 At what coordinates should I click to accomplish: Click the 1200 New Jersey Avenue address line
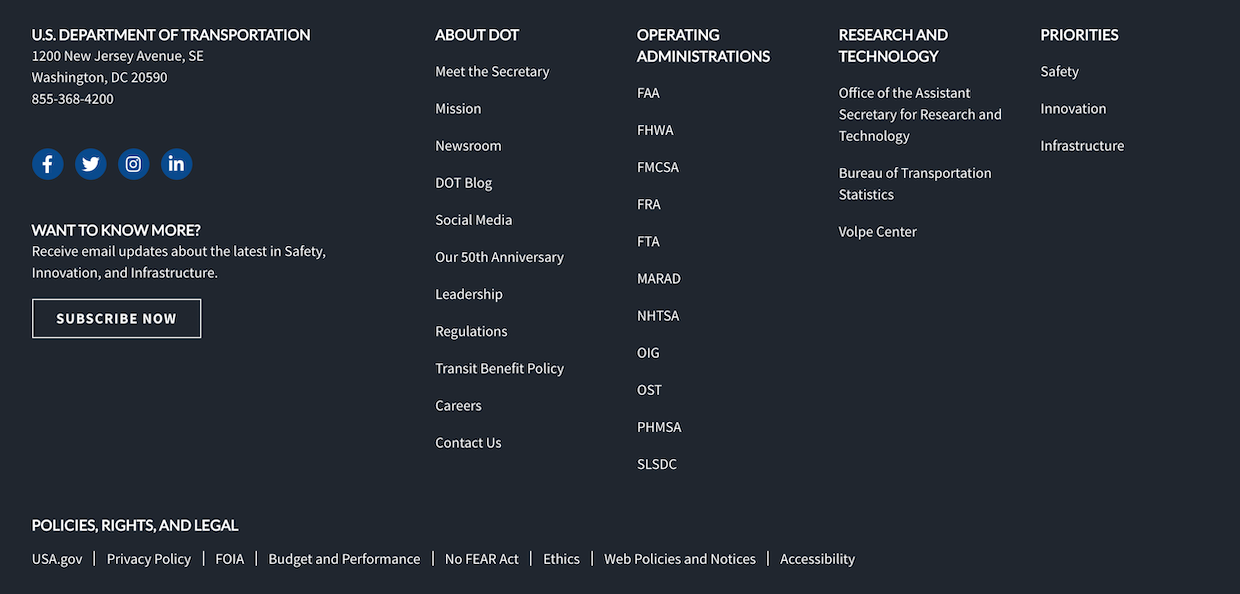(118, 56)
